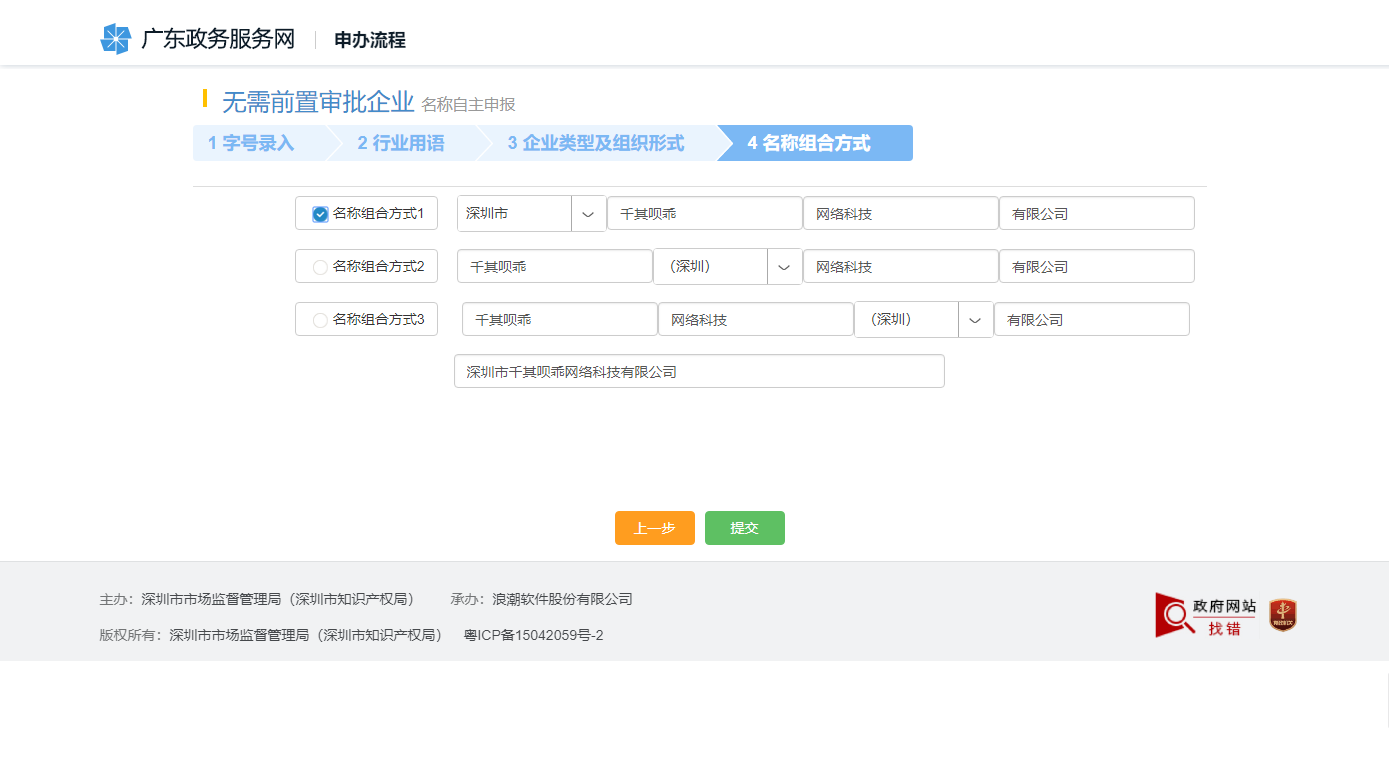
Task: Click the green 提交 button
Action: click(x=744, y=528)
